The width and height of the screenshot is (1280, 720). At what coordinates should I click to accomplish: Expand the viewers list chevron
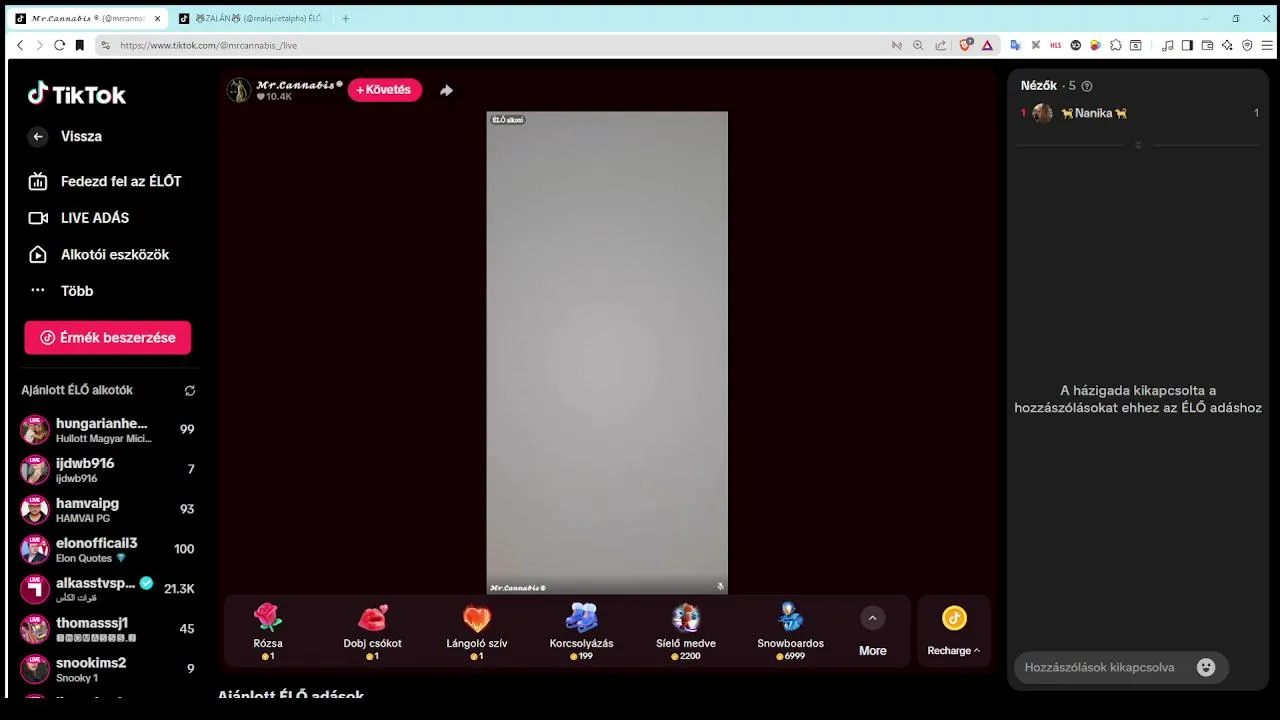[1138, 146]
